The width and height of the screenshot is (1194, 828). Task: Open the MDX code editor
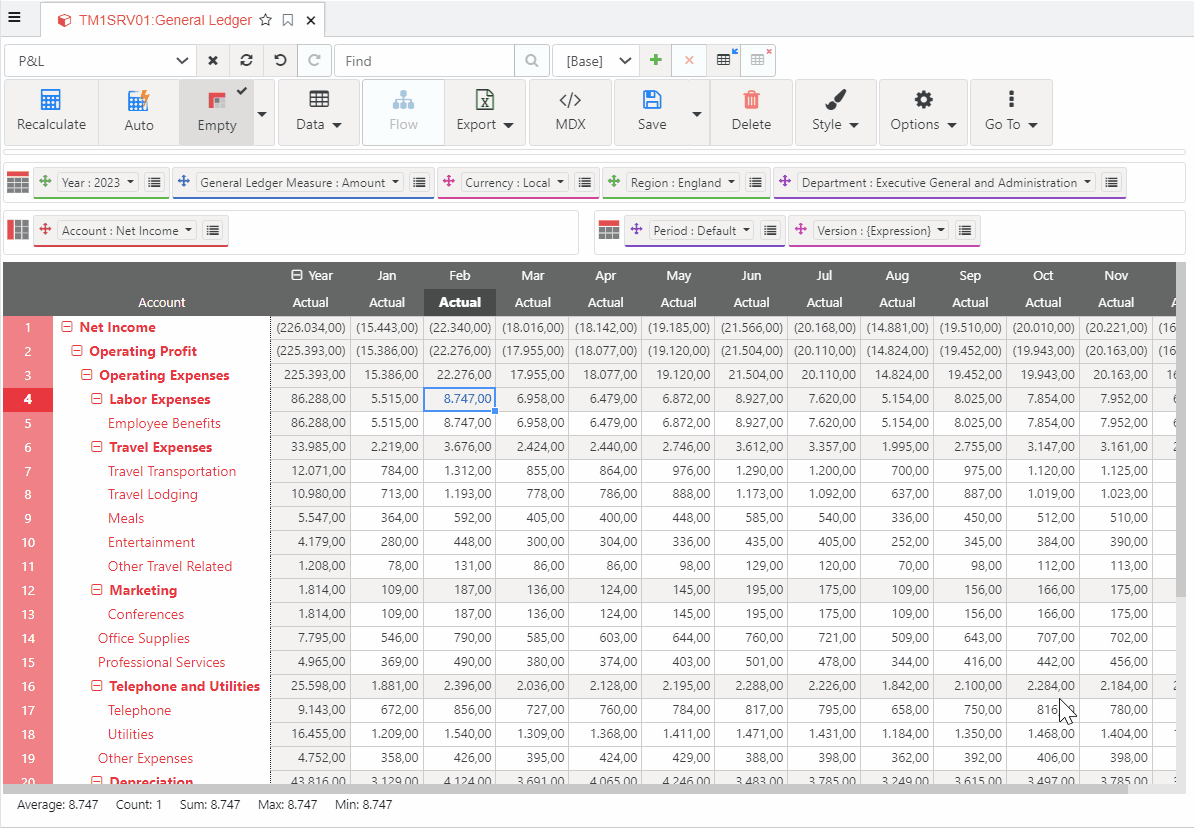click(x=570, y=112)
